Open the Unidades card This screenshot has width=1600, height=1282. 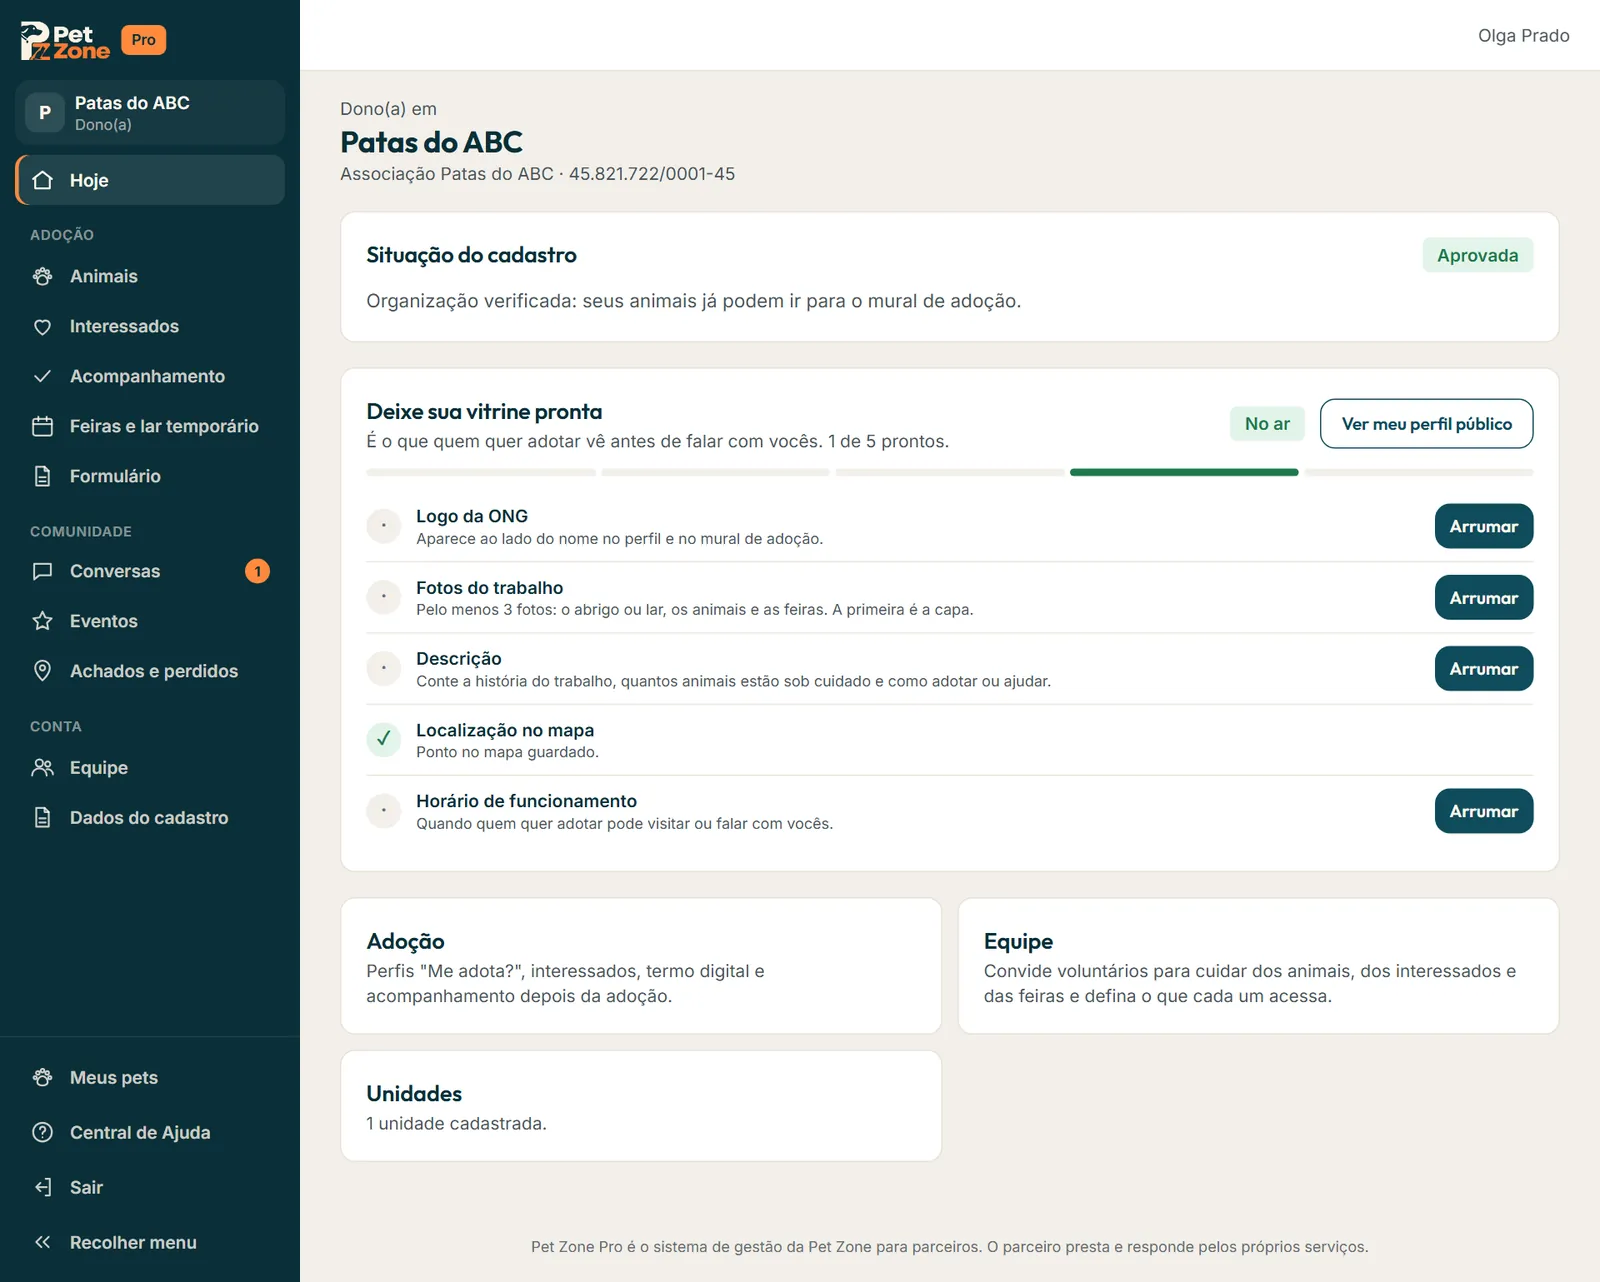641,1106
